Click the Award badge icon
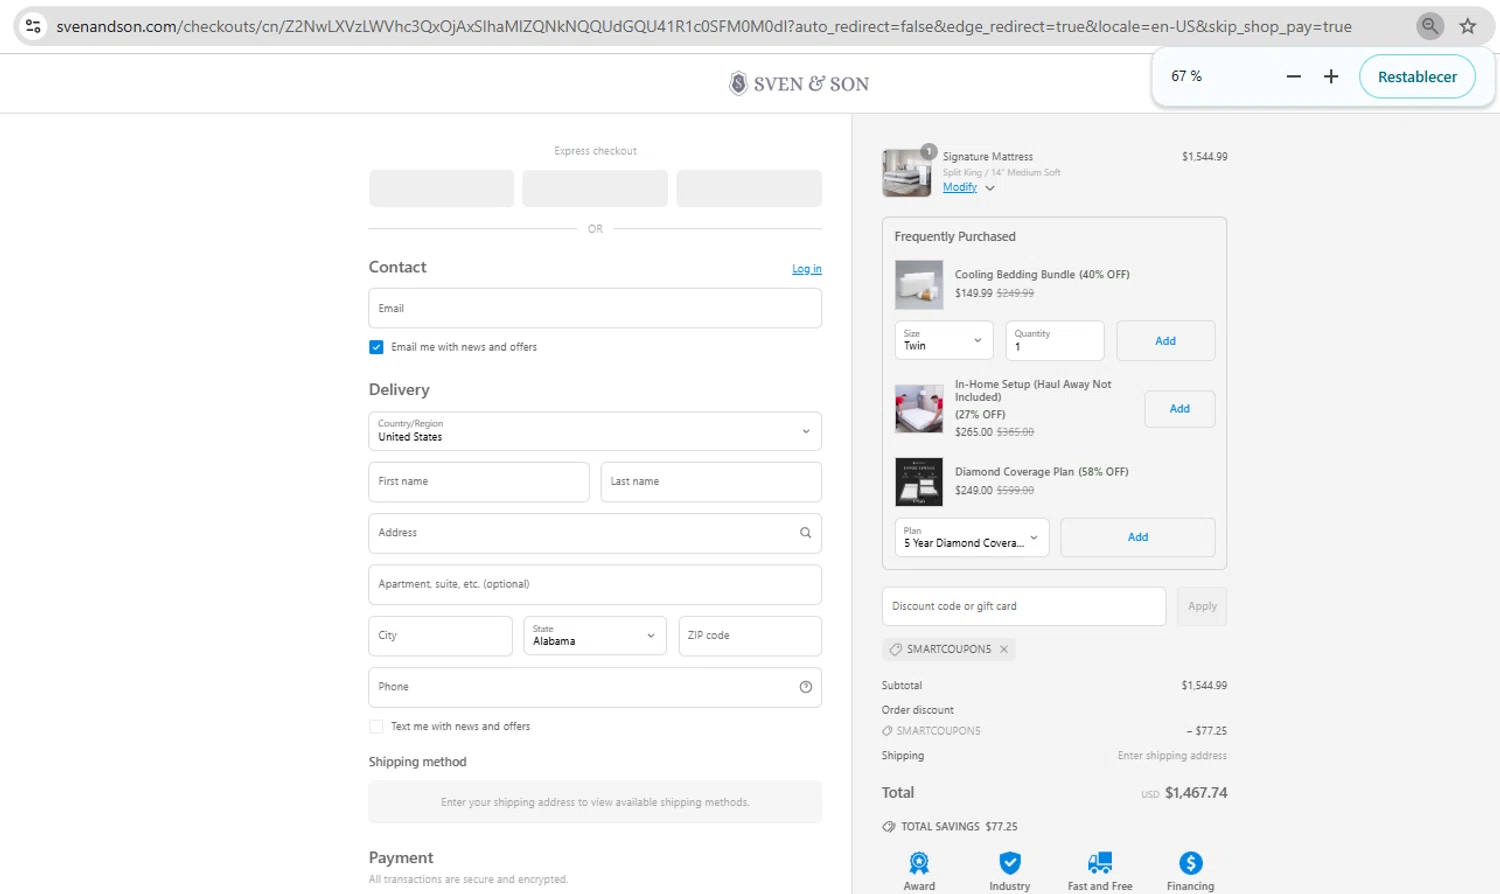 919,863
